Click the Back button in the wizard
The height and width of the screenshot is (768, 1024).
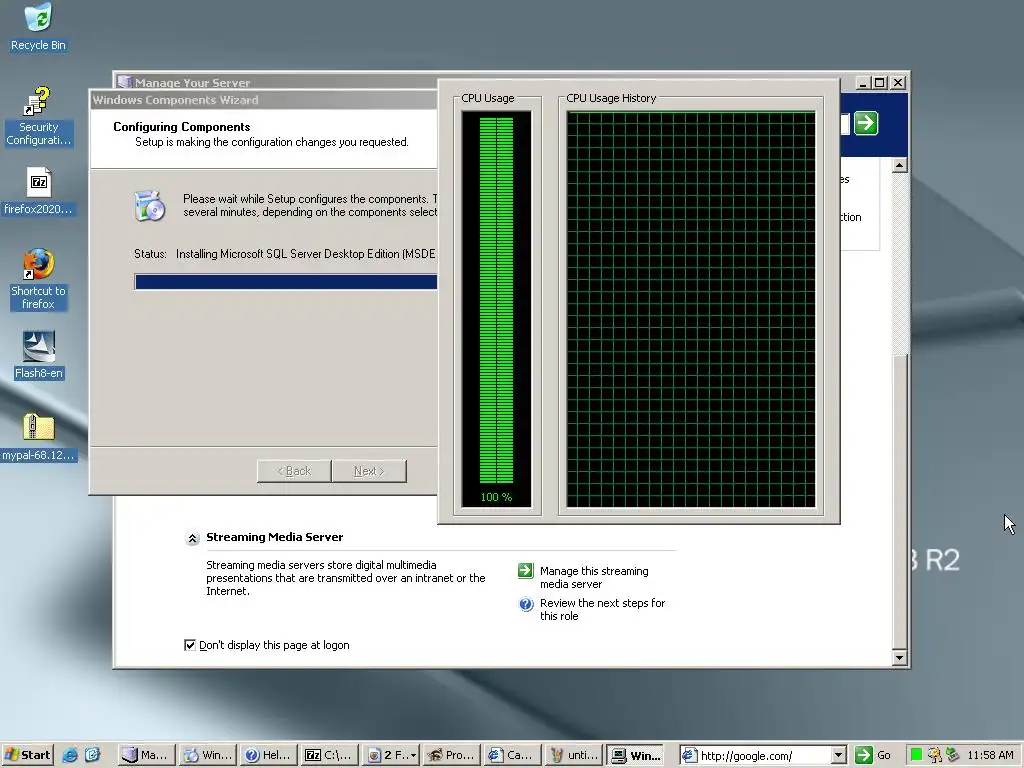(294, 471)
